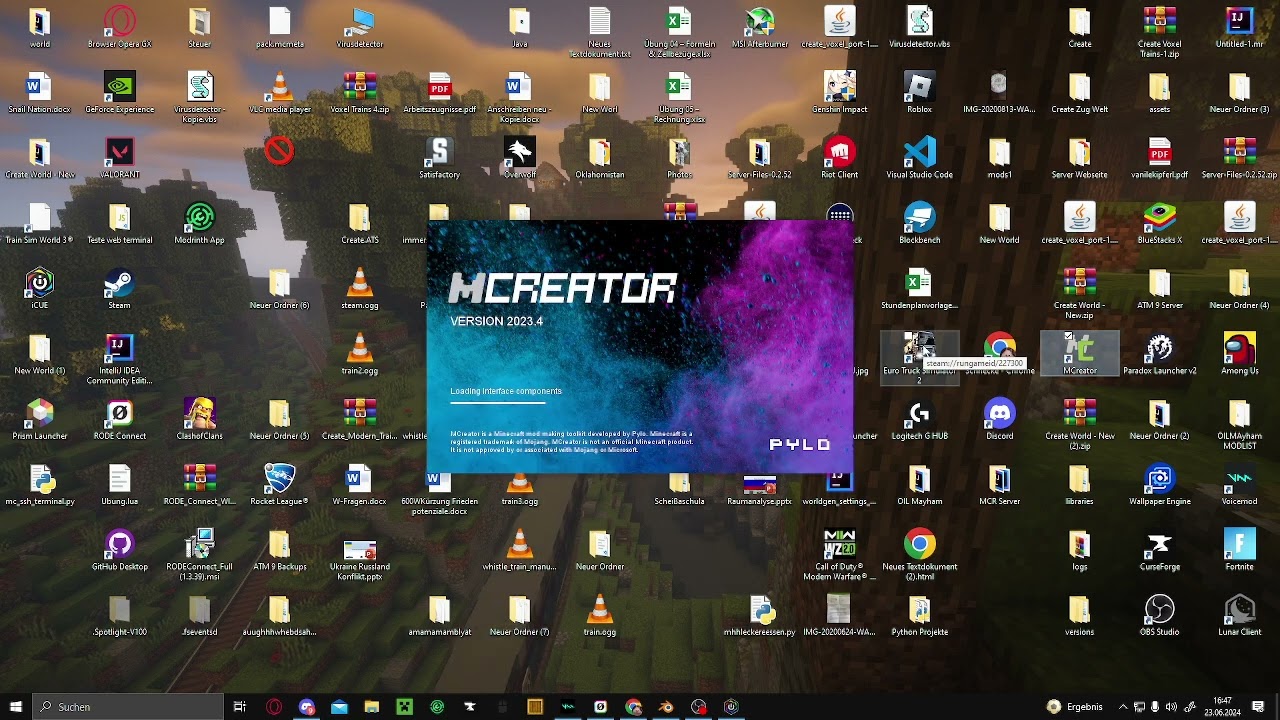This screenshot has height=720, width=1280.
Task: Select the Voicemod desktop icon
Action: point(1239,485)
